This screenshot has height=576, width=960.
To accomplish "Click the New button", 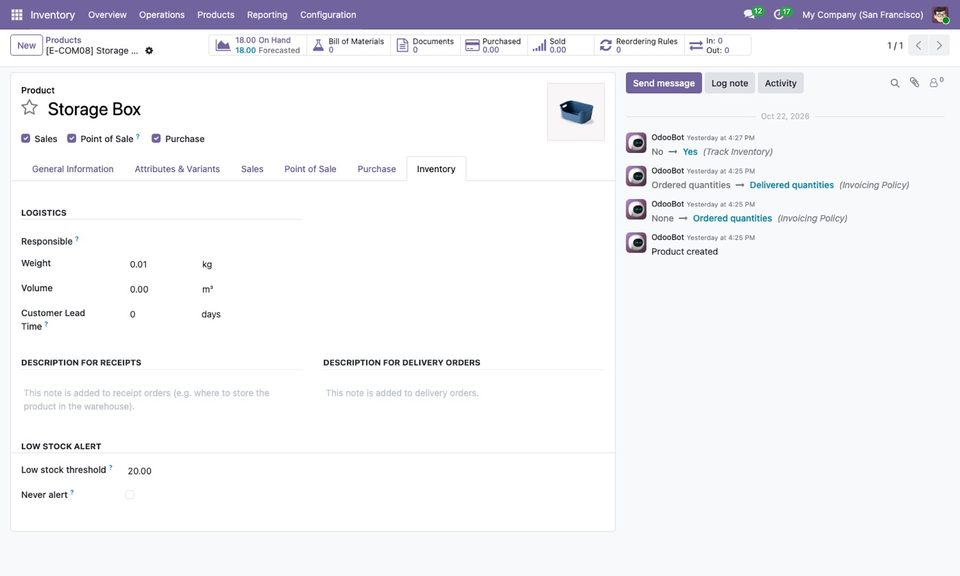I will point(26,45).
